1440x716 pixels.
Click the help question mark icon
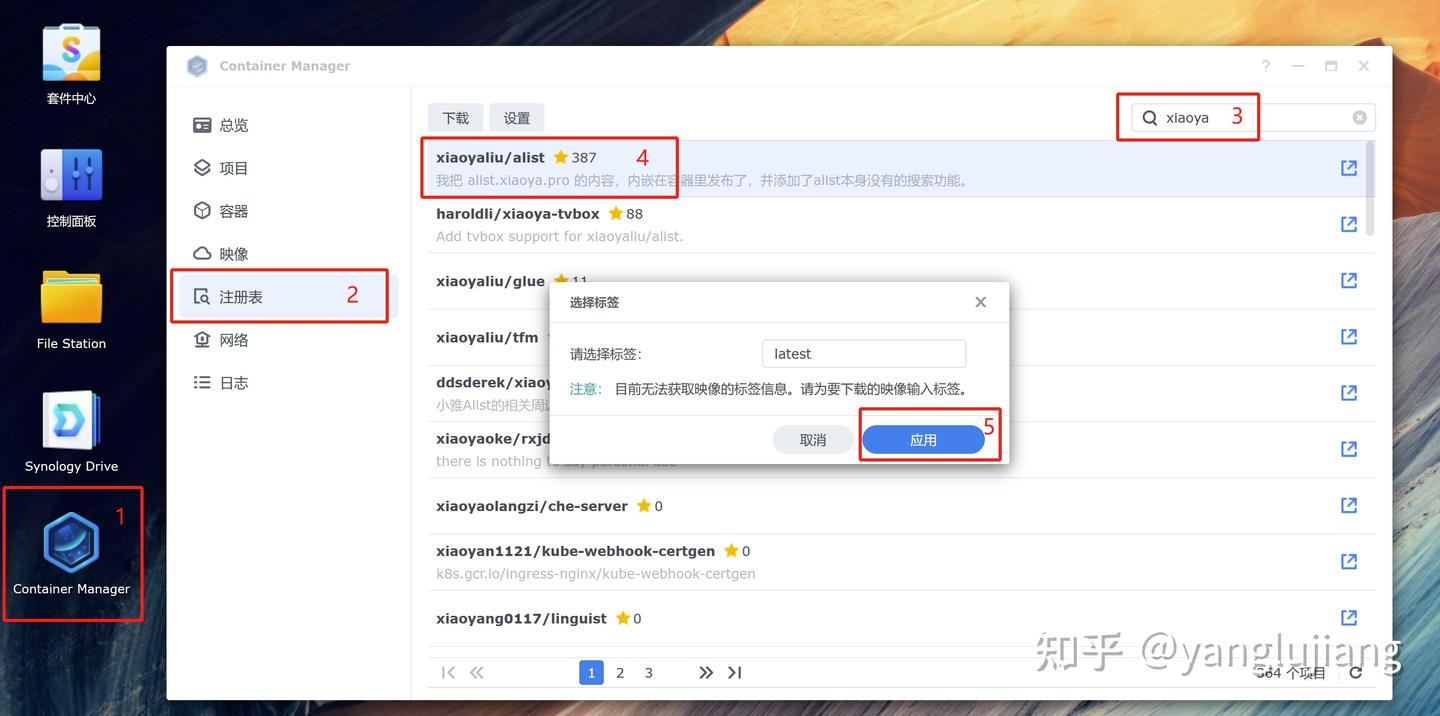1265,66
